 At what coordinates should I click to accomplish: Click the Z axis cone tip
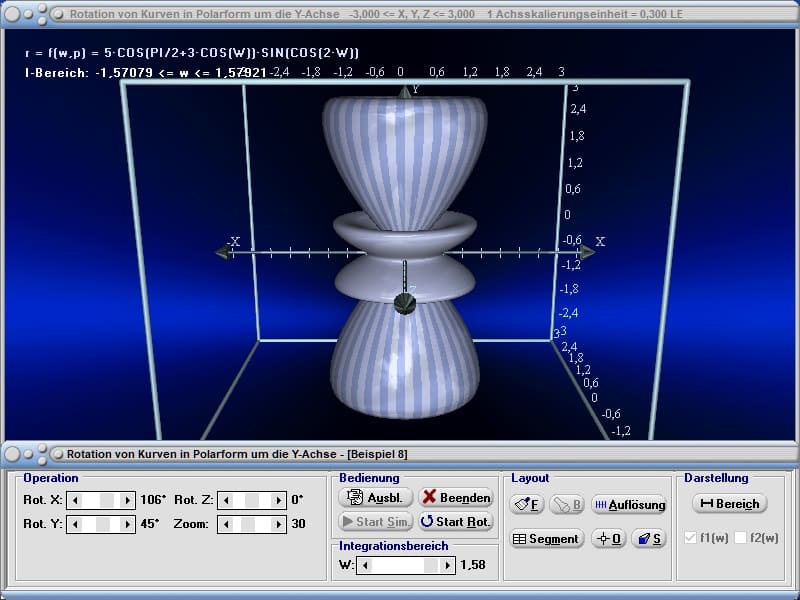tap(405, 304)
